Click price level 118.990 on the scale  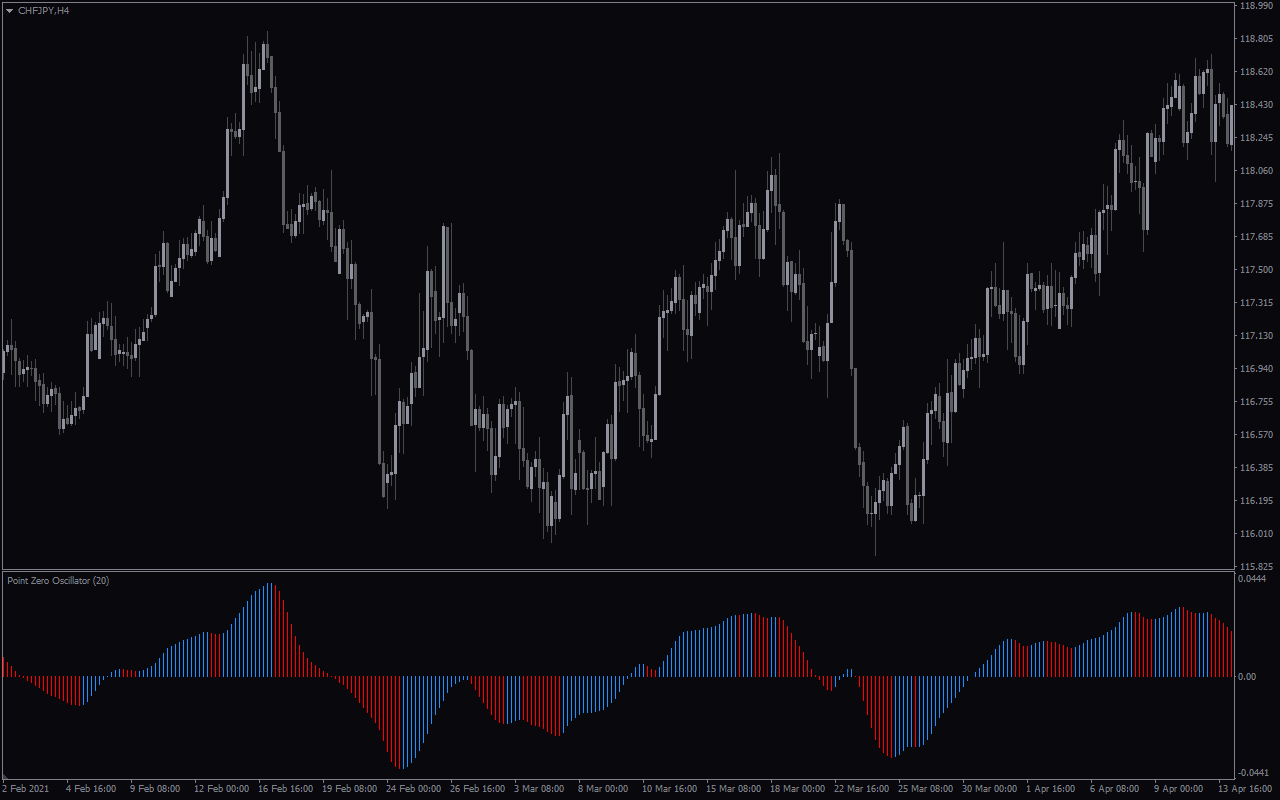coord(1255,6)
